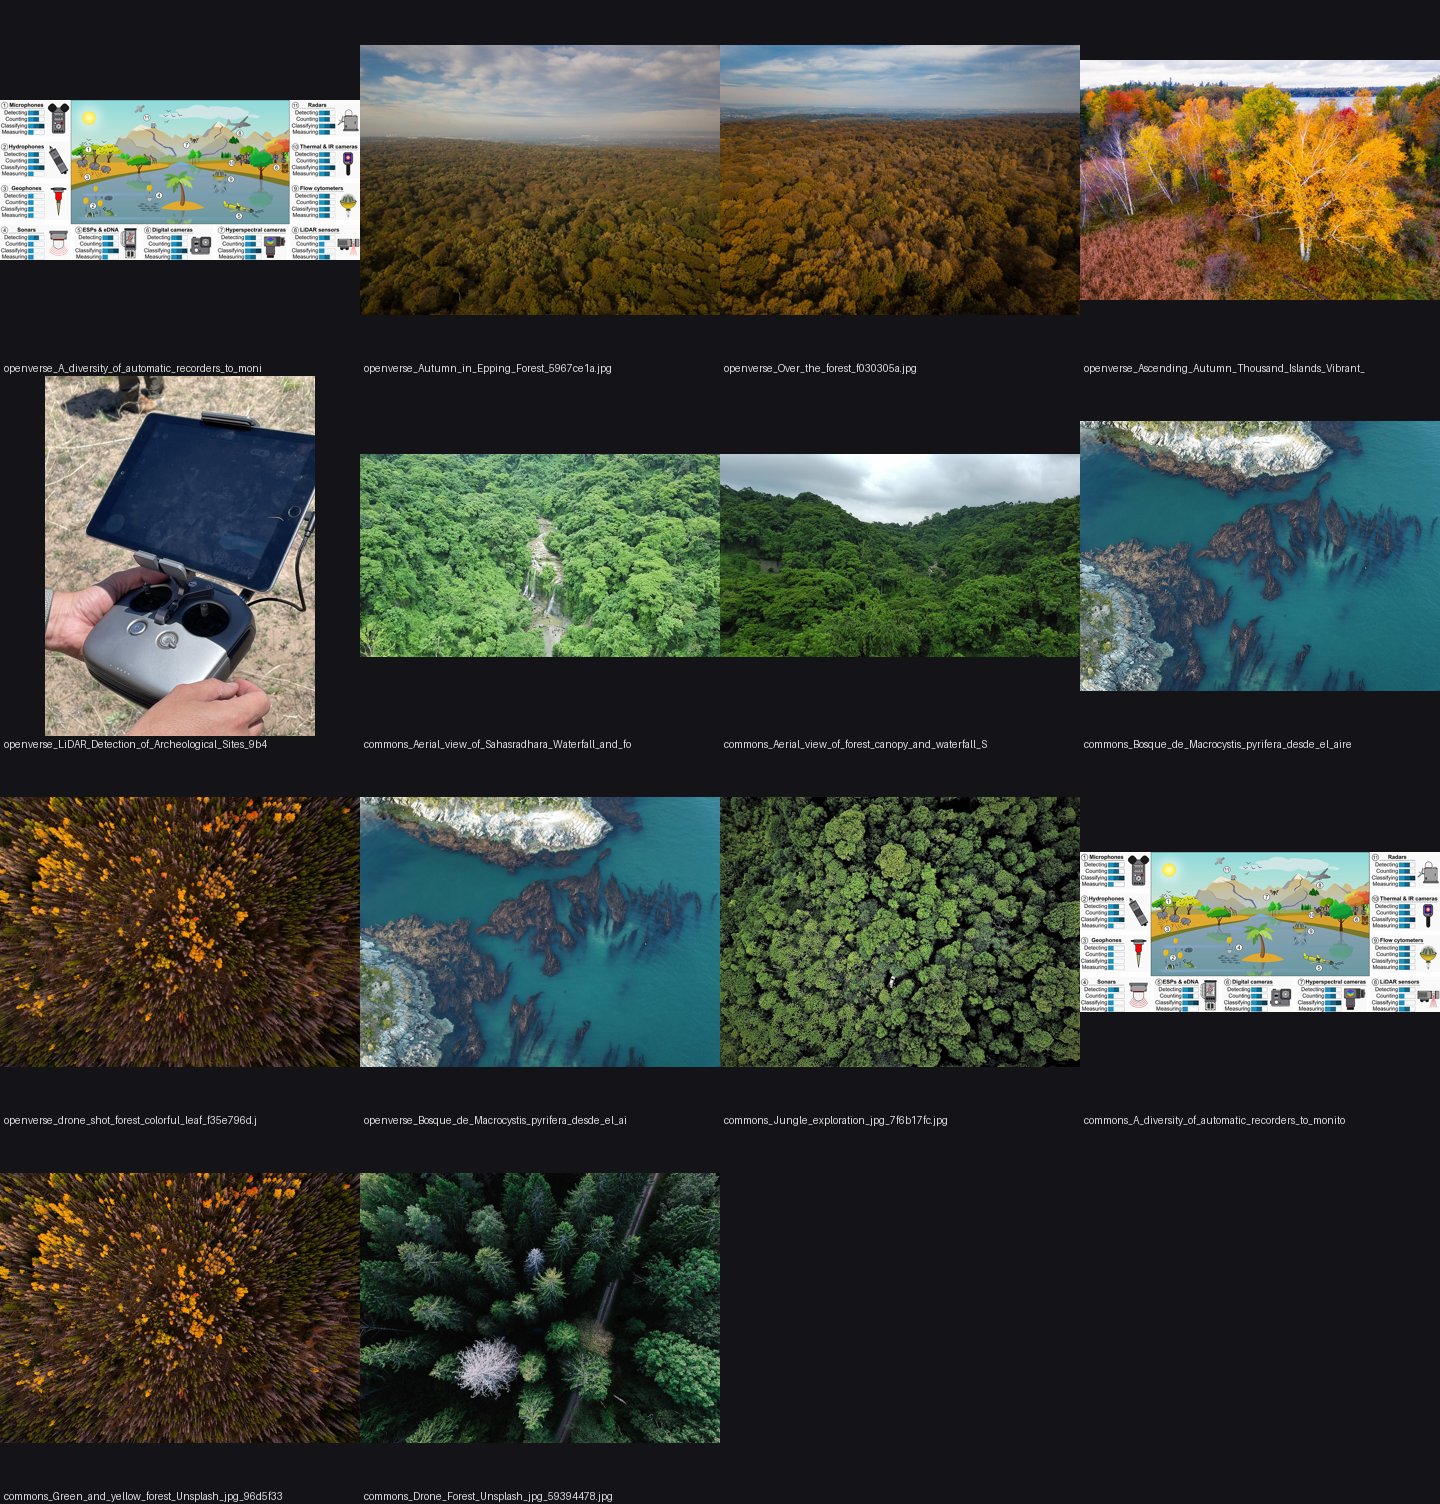Image resolution: width=1440 pixels, height=1504 pixels.
Task: Open the openverse drone shot colorful leaf image
Action: point(180,932)
